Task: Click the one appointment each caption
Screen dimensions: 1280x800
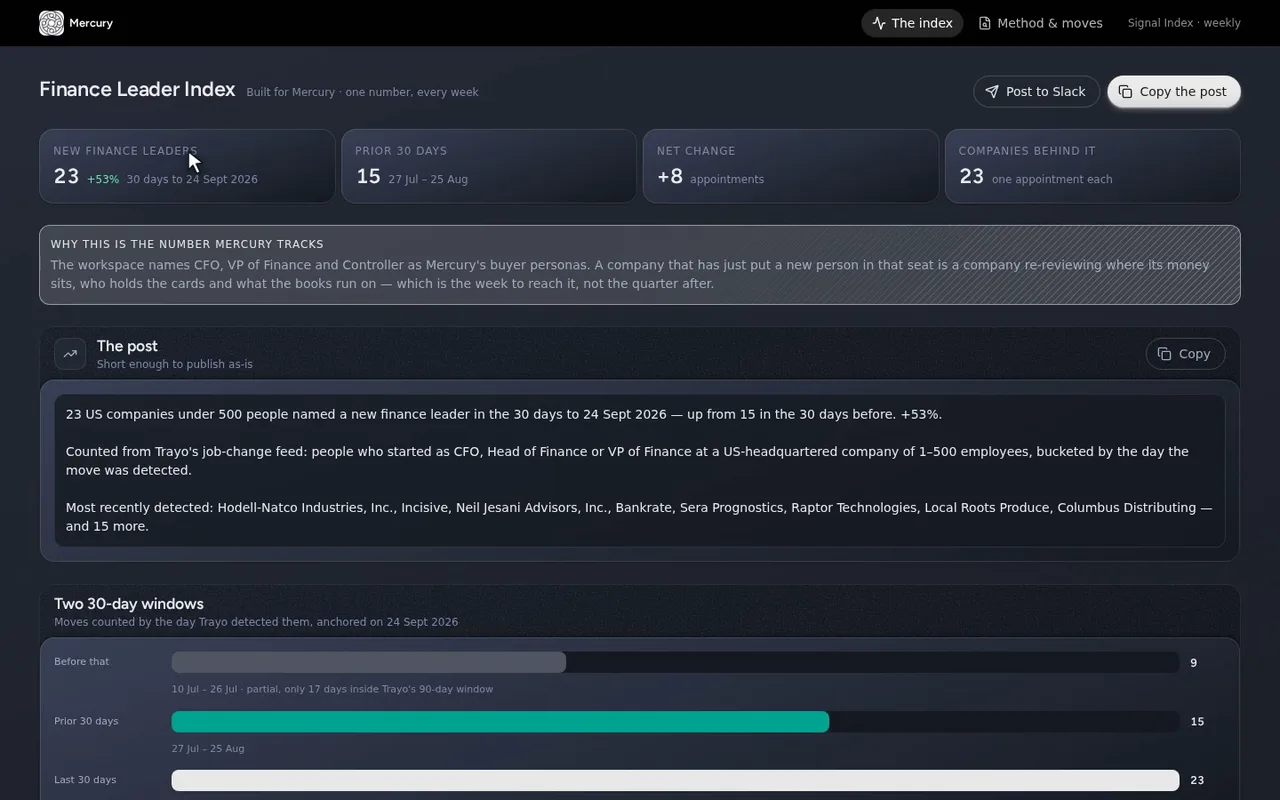Action: coord(1052,180)
